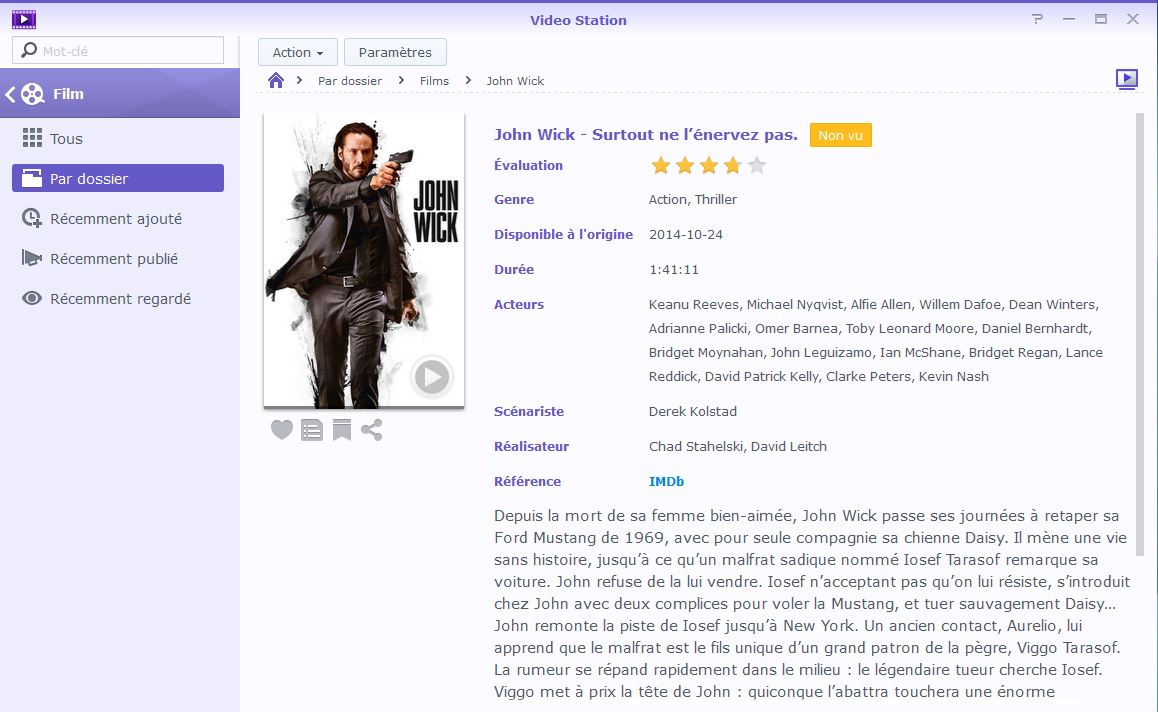Click the duration value 1:41:11
Screen dimensions: 1158x712
674,270
